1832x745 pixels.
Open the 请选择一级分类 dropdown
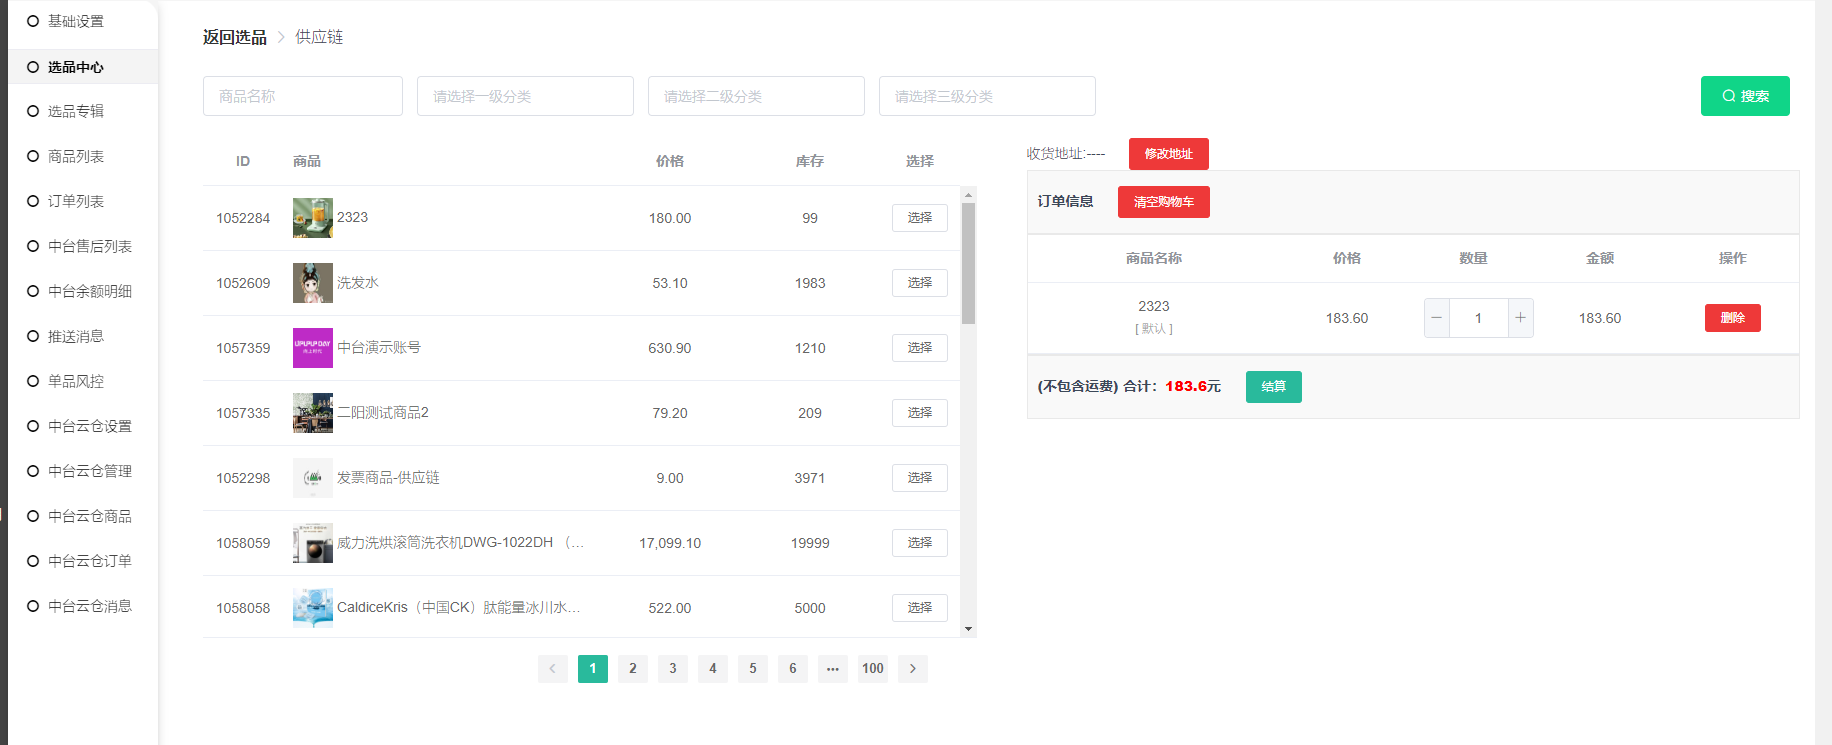[525, 96]
